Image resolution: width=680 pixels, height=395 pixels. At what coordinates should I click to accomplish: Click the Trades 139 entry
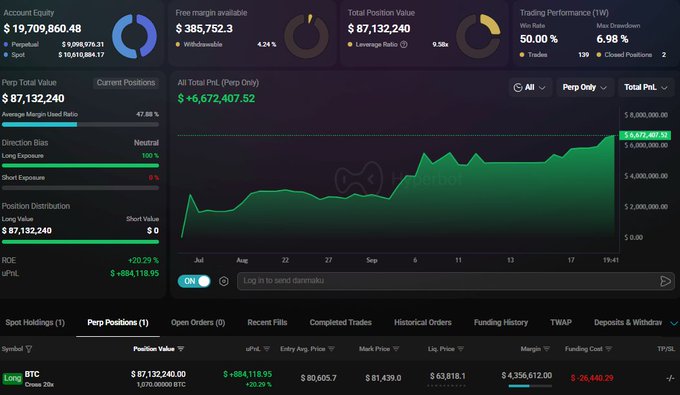point(554,55)
